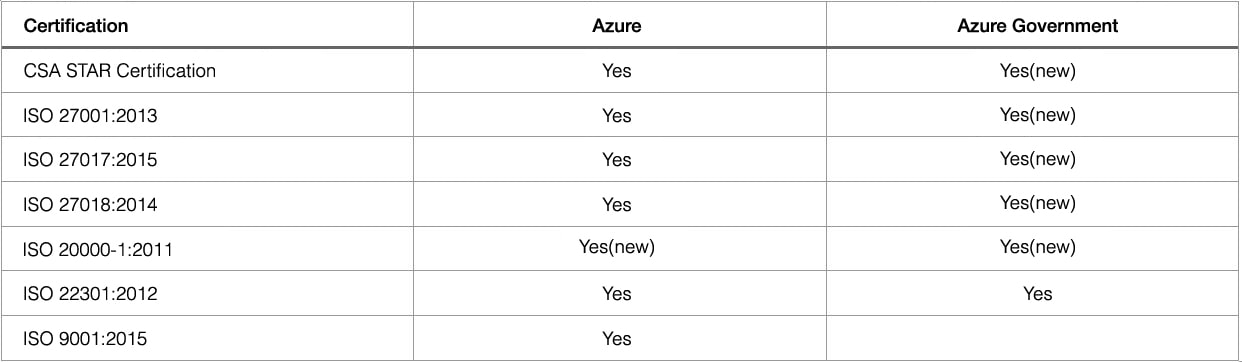Click the Azure column header
The width and height of the screenshot is (1242, 362).
coord(617,27)
